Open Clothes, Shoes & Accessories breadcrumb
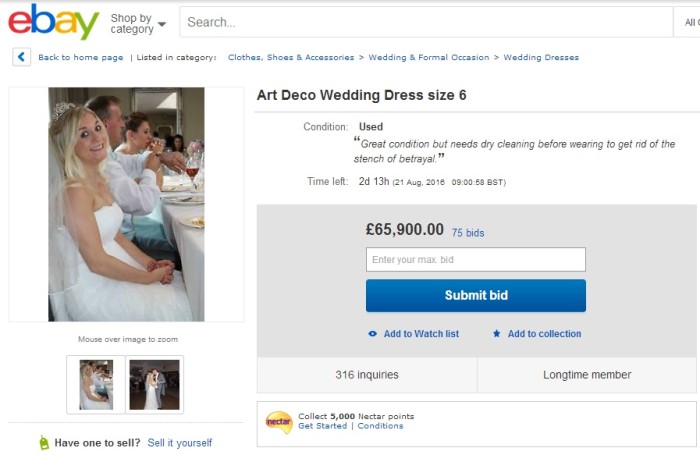This screenshot has height=455, width=700. [291, 58]
